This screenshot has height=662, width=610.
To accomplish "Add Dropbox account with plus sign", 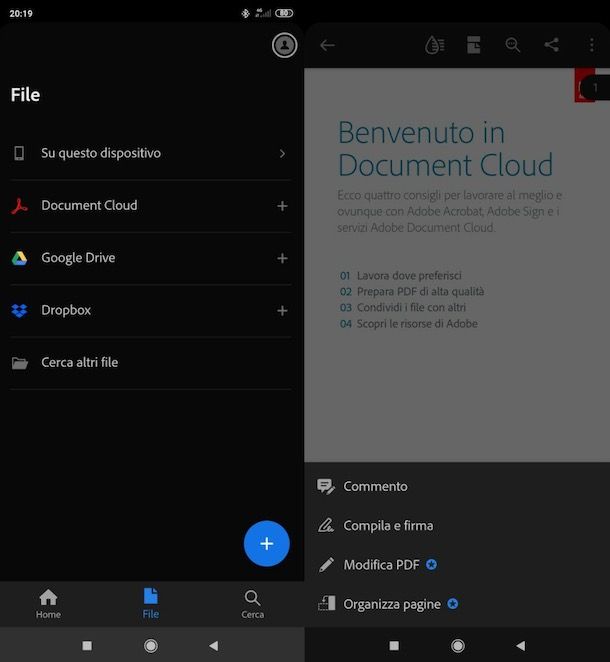I will [x=282, y=311].
